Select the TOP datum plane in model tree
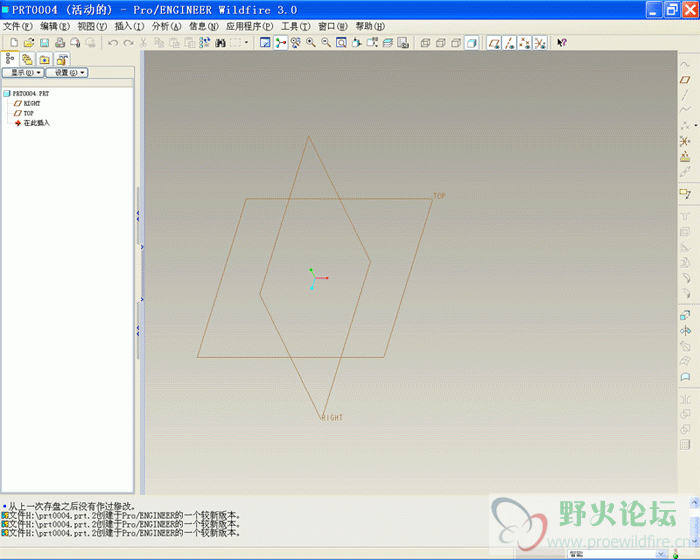 pyautogui.click(x=24, y=113)
